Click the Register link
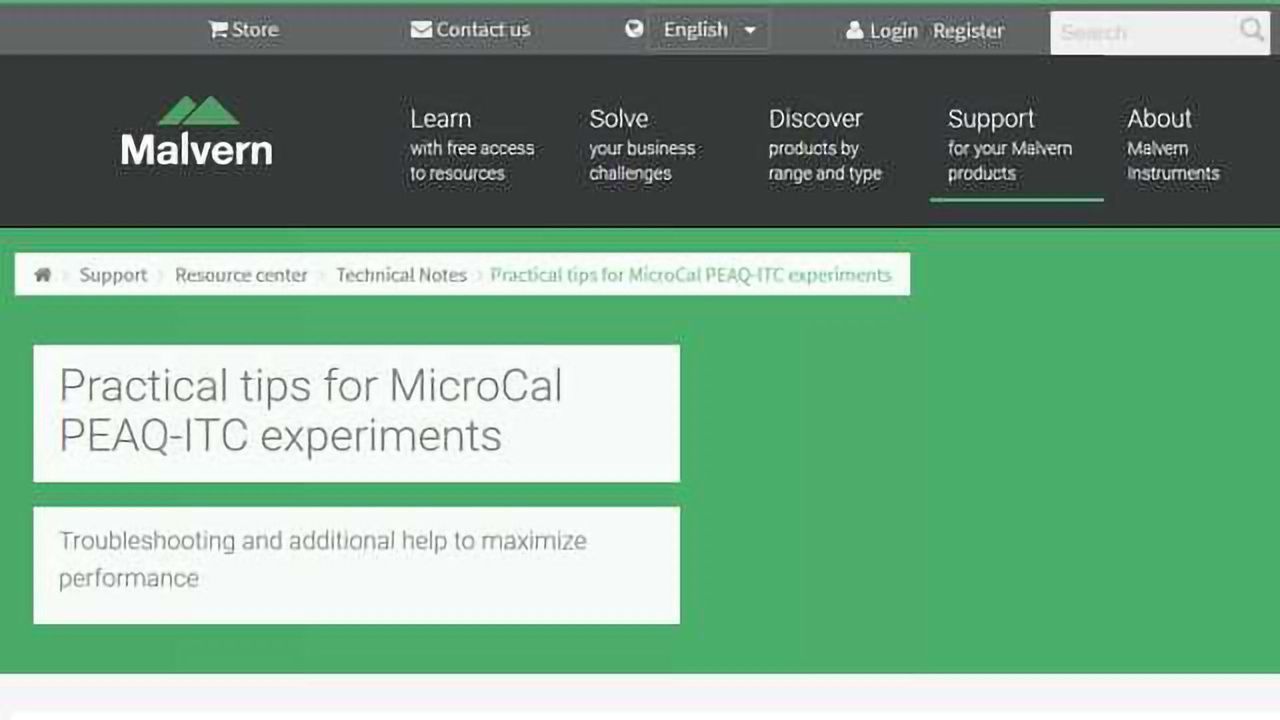The width and height of the screenshot is (1280, 720). click(x=968, y=31)
